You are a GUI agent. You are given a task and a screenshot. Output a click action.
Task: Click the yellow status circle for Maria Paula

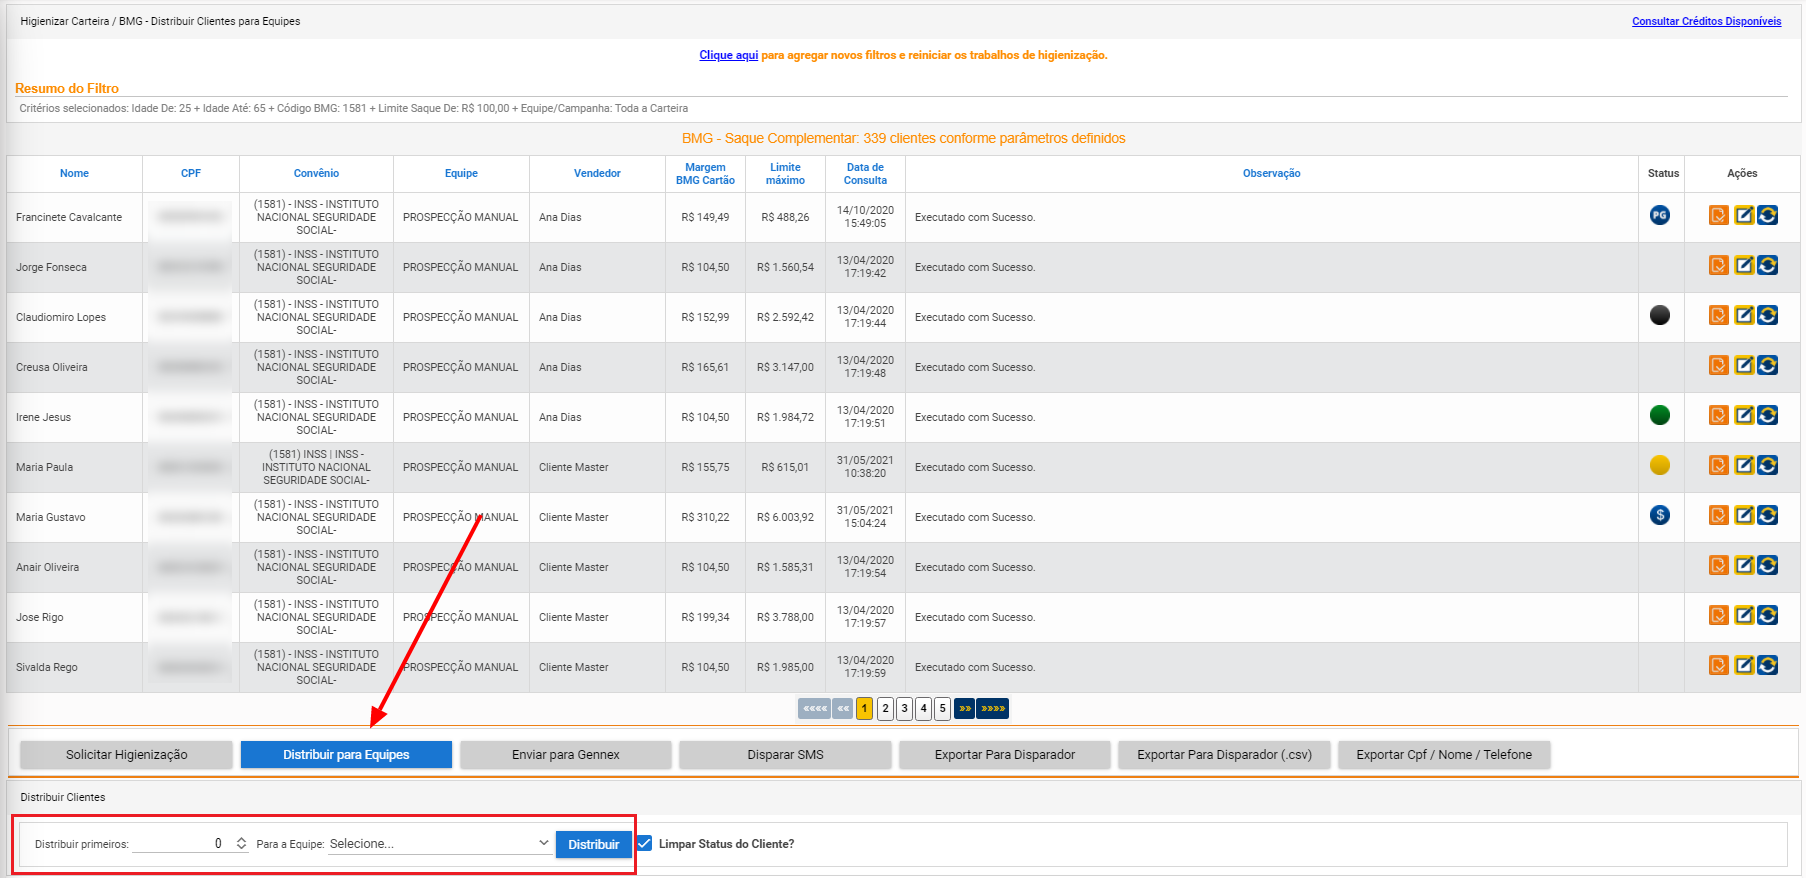[1659, 465]
